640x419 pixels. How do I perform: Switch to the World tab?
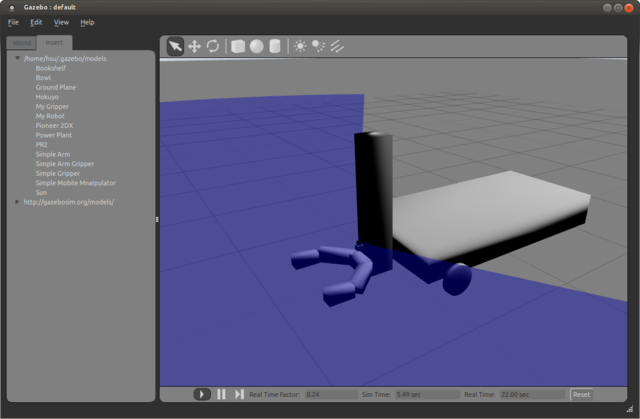pyautogui.click(x=22, y=43)
